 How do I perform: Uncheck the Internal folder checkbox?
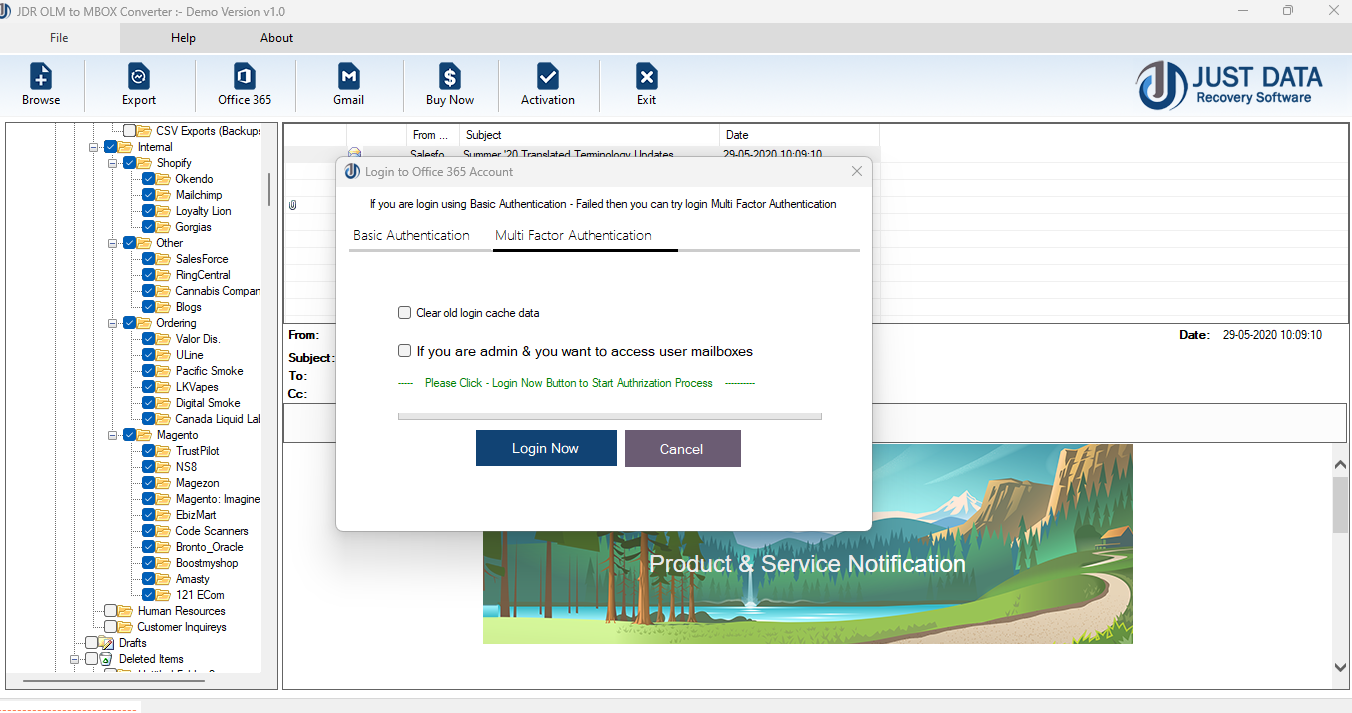111,147
